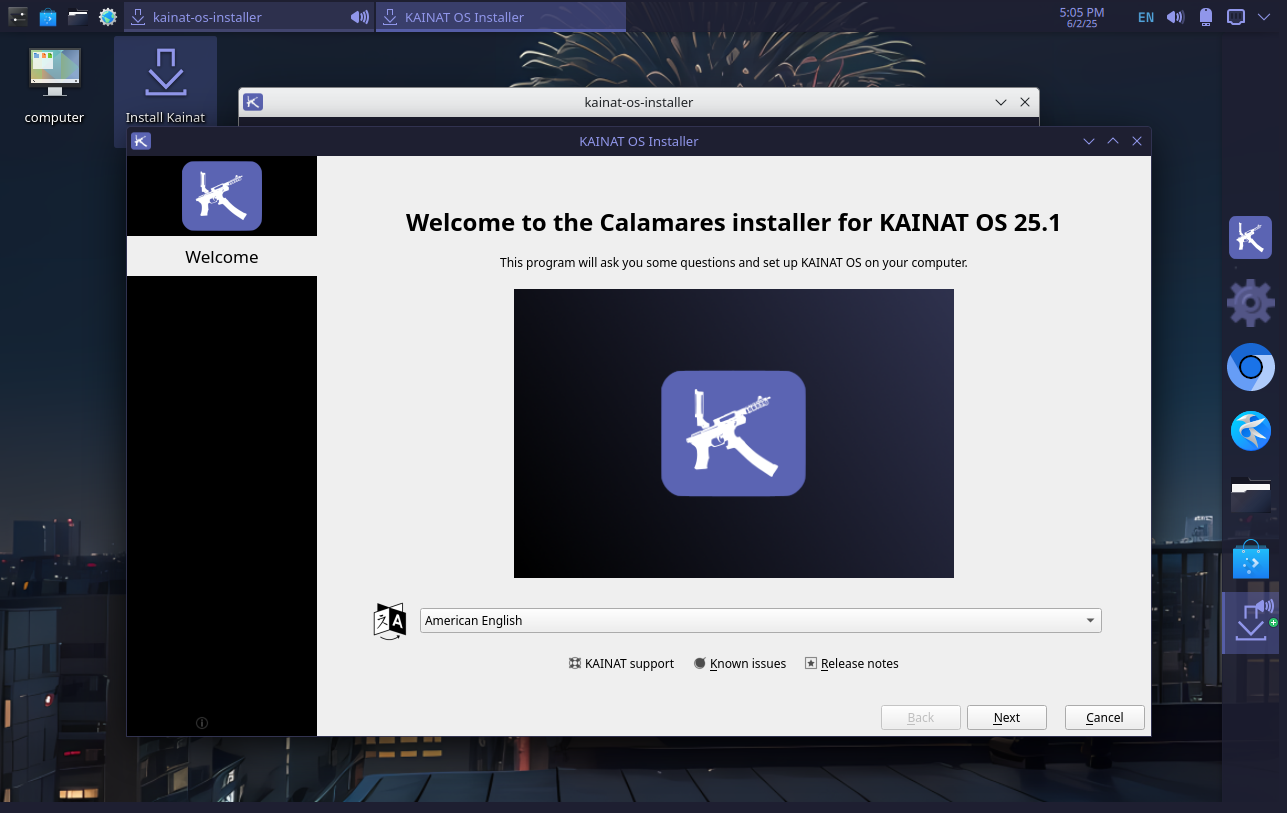Open the file manager from the top panel
Image resolution: width=1287 pixels, height=813 pixels.
(78, 17)
